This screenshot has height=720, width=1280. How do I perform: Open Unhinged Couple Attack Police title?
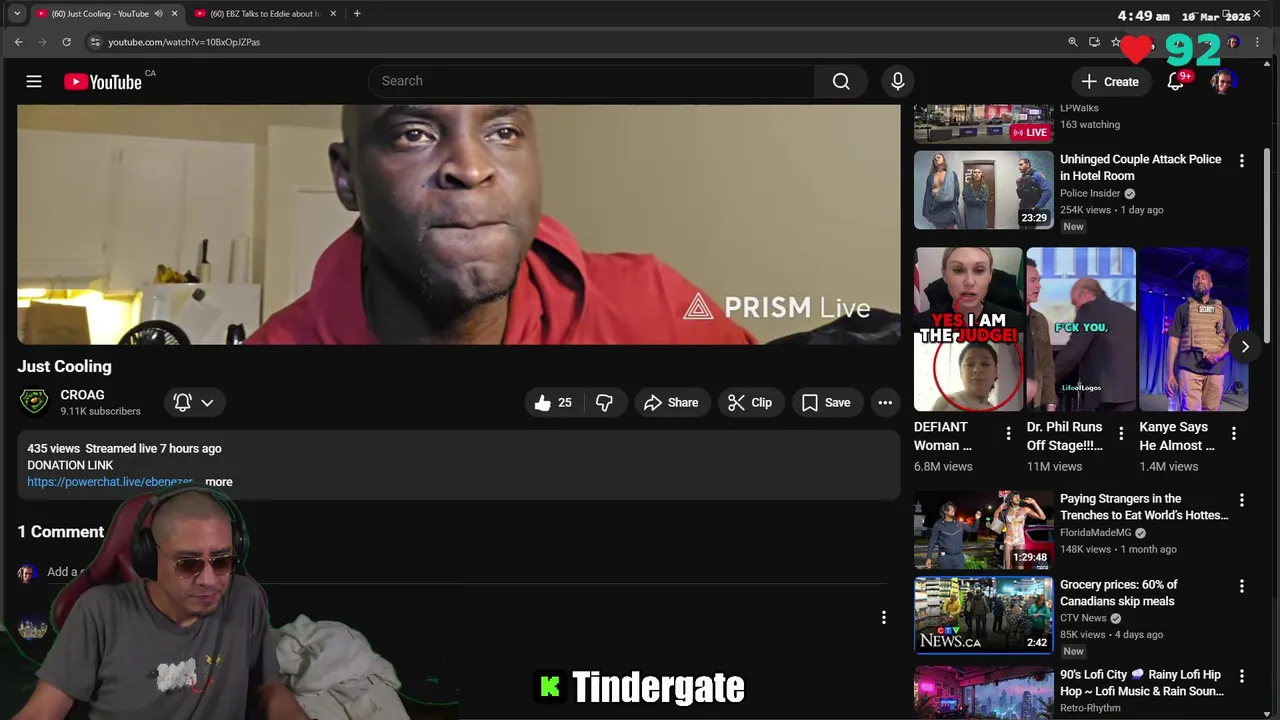pos(1140,167)
